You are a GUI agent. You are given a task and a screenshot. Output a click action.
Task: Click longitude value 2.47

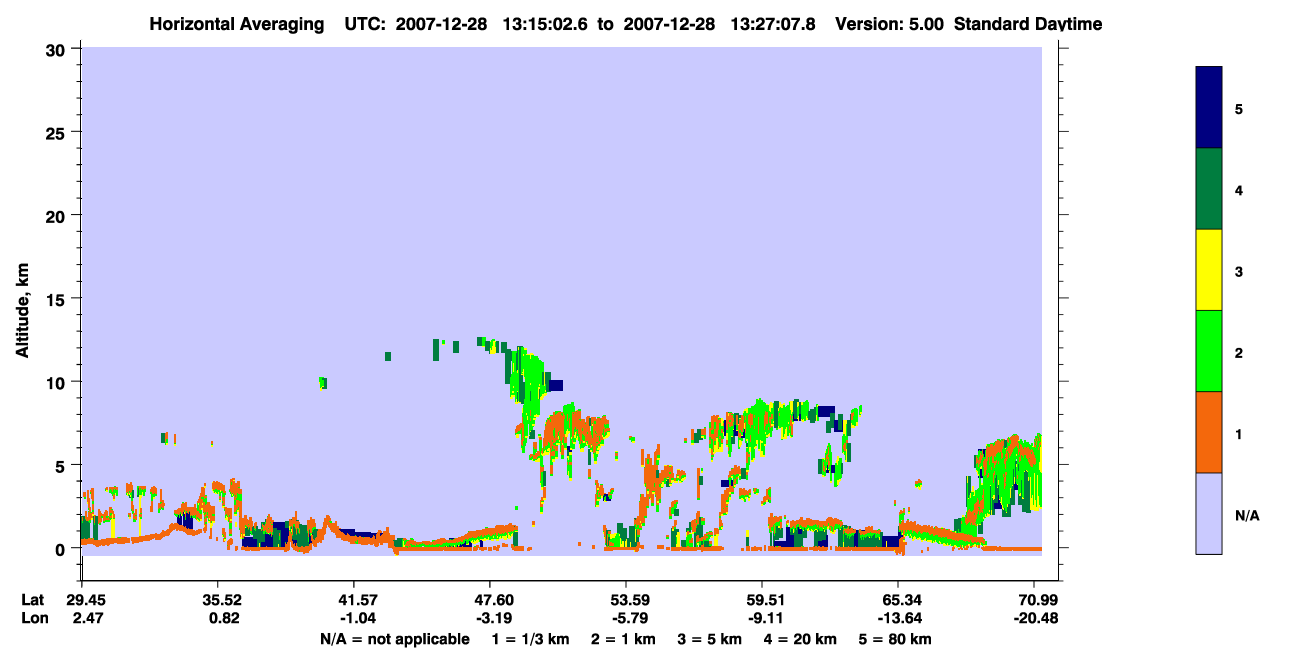[89, 619]
